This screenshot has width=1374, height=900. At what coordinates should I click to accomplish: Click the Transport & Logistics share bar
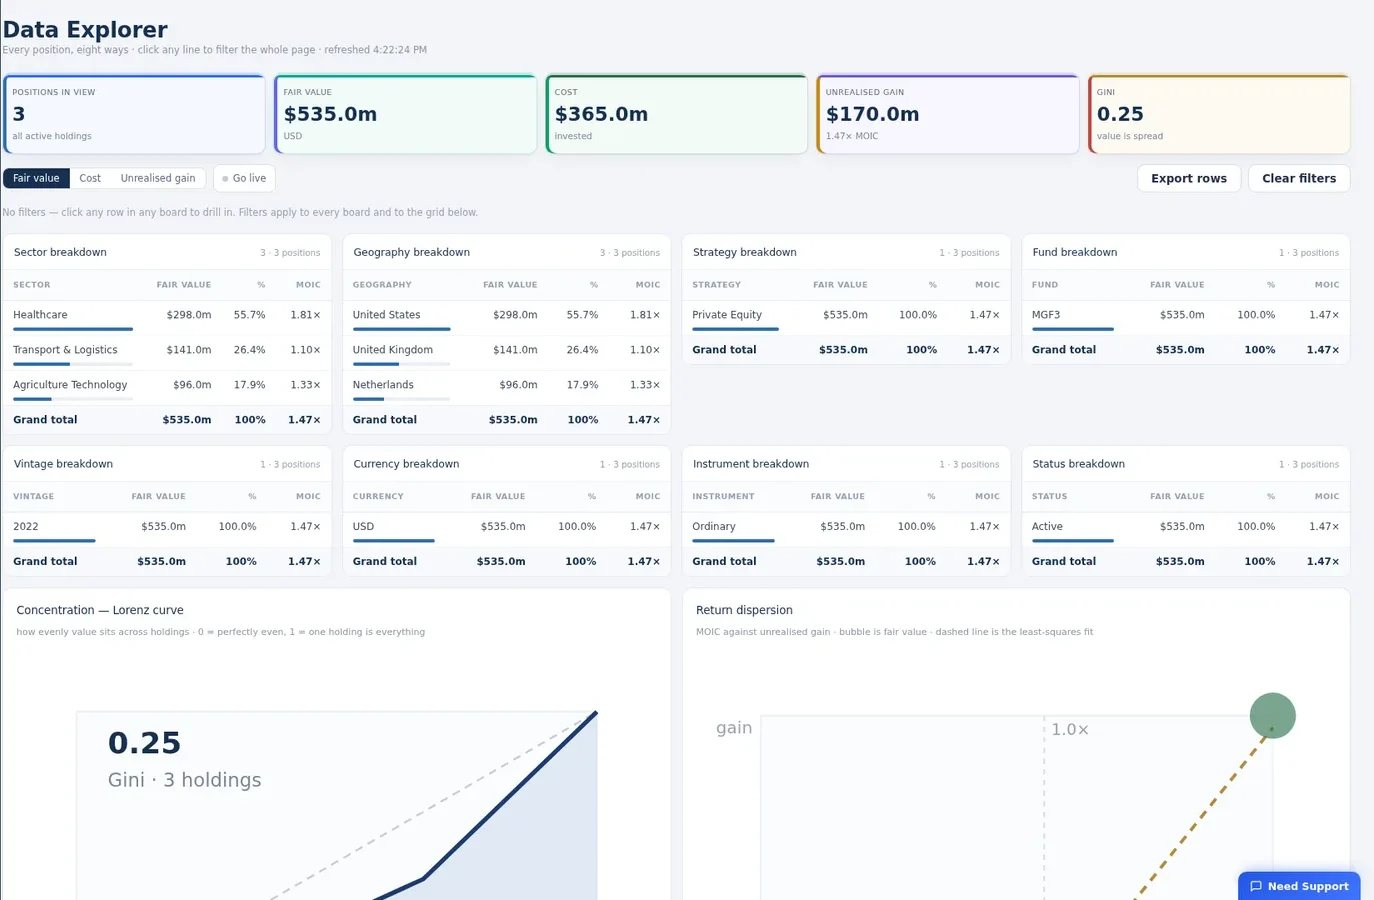(x=73, y=364)
